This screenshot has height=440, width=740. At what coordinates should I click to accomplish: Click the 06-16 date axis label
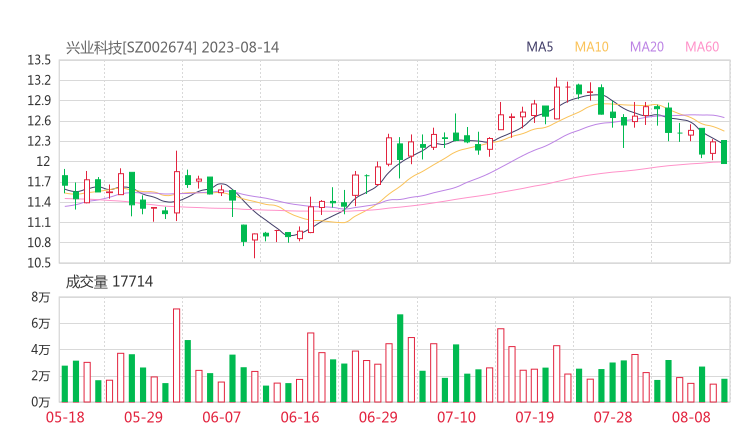tap(300, 417)
